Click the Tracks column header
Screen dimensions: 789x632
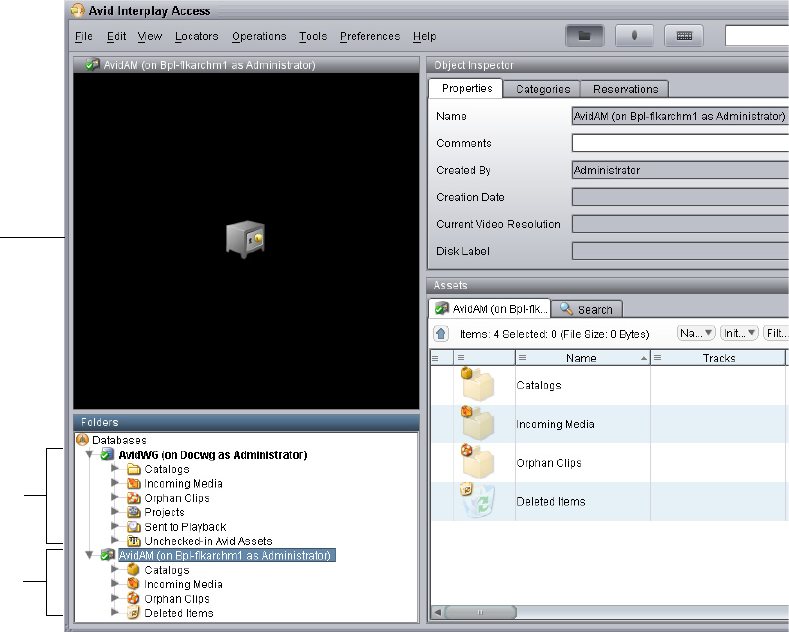point(718,358)
